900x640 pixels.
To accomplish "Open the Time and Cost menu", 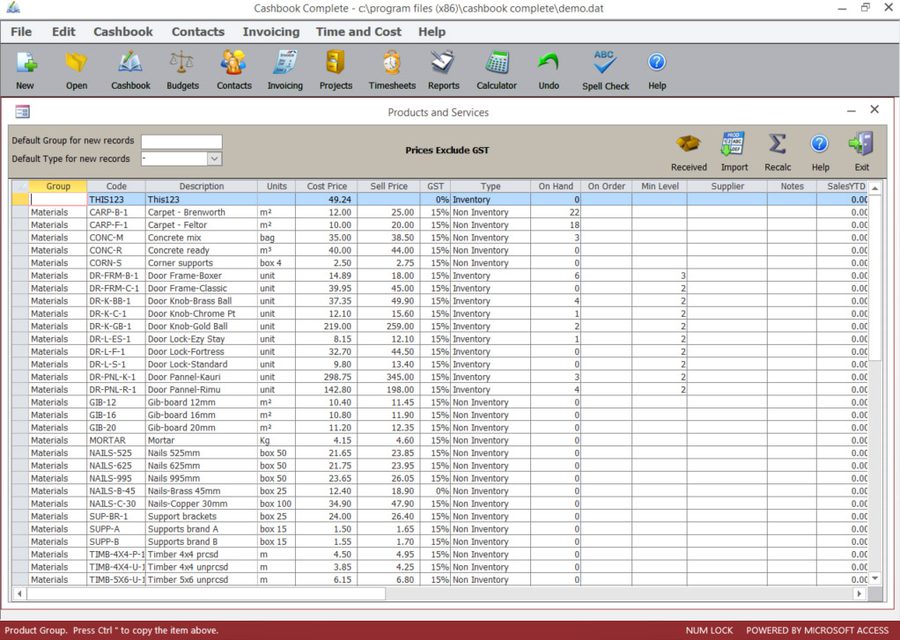I will tap(359, 32).
